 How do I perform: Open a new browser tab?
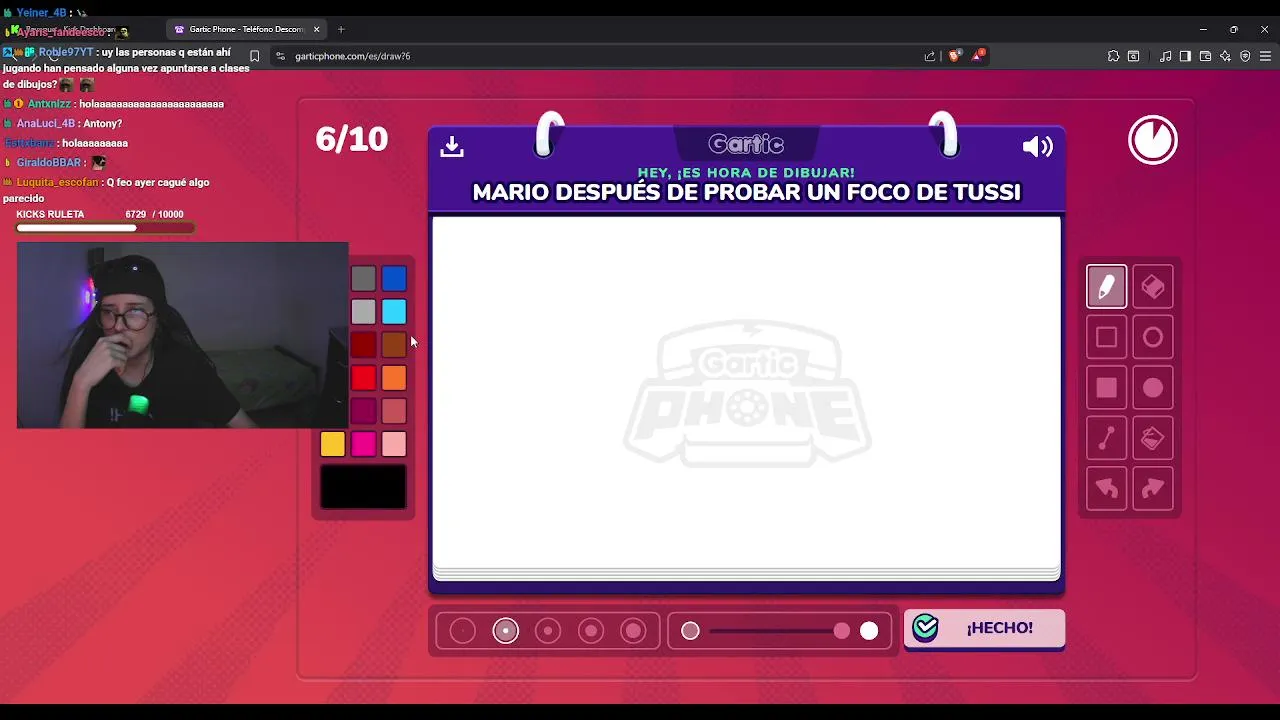[x=341, y=29]
